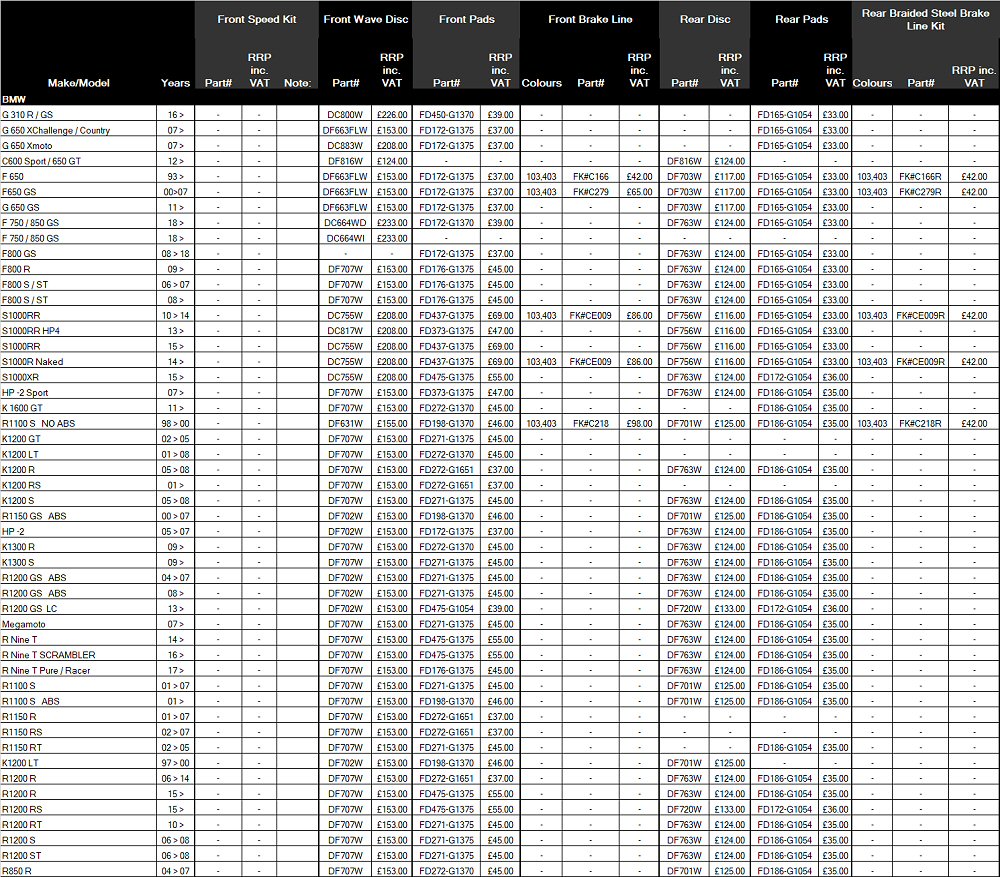This screenshot has width=1000, height=877.
Task: Click the £65.00 price in F650 GS row
Action: click(639, 192)
